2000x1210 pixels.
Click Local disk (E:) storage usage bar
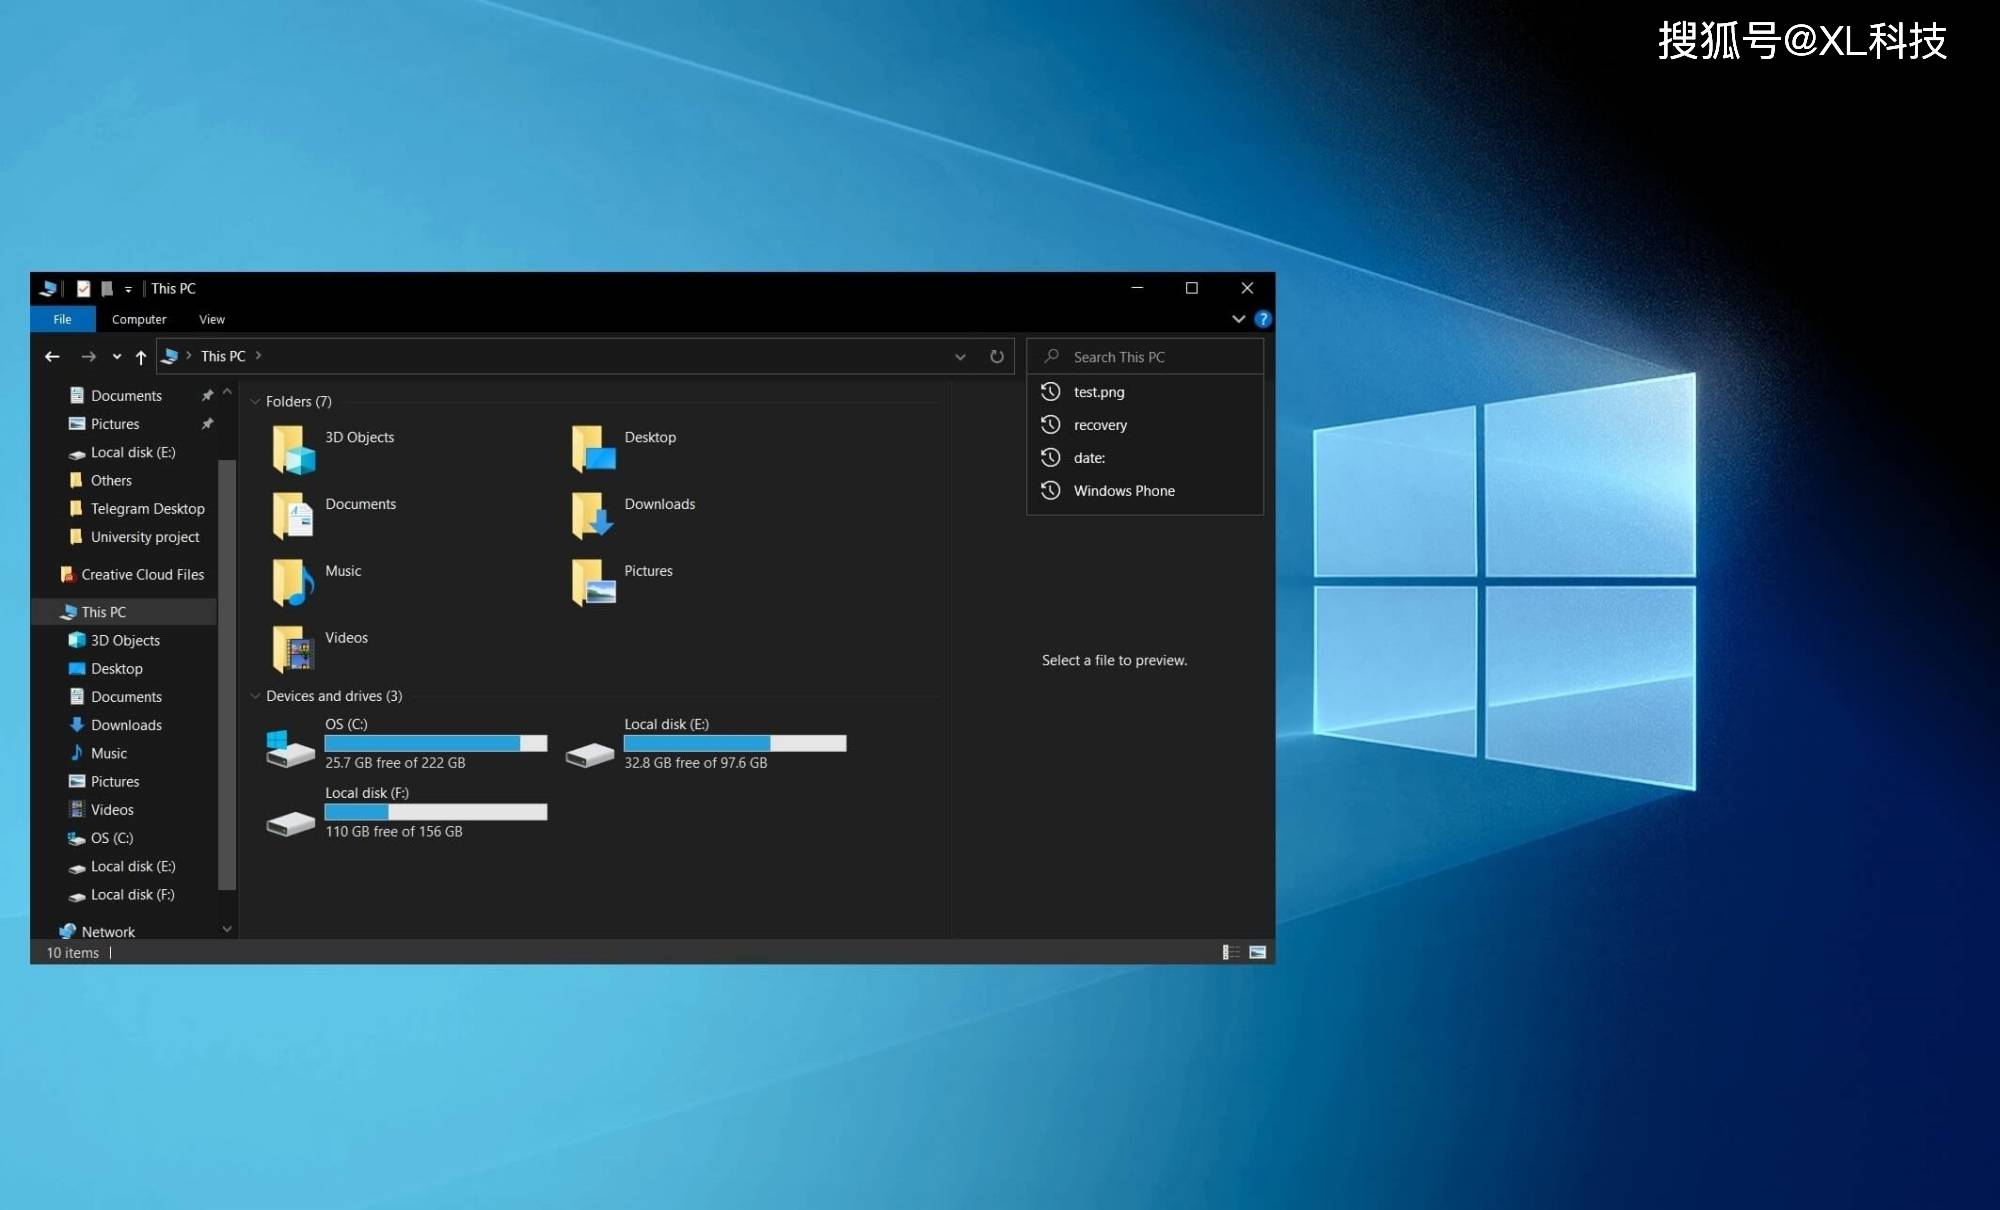point(735,743)
